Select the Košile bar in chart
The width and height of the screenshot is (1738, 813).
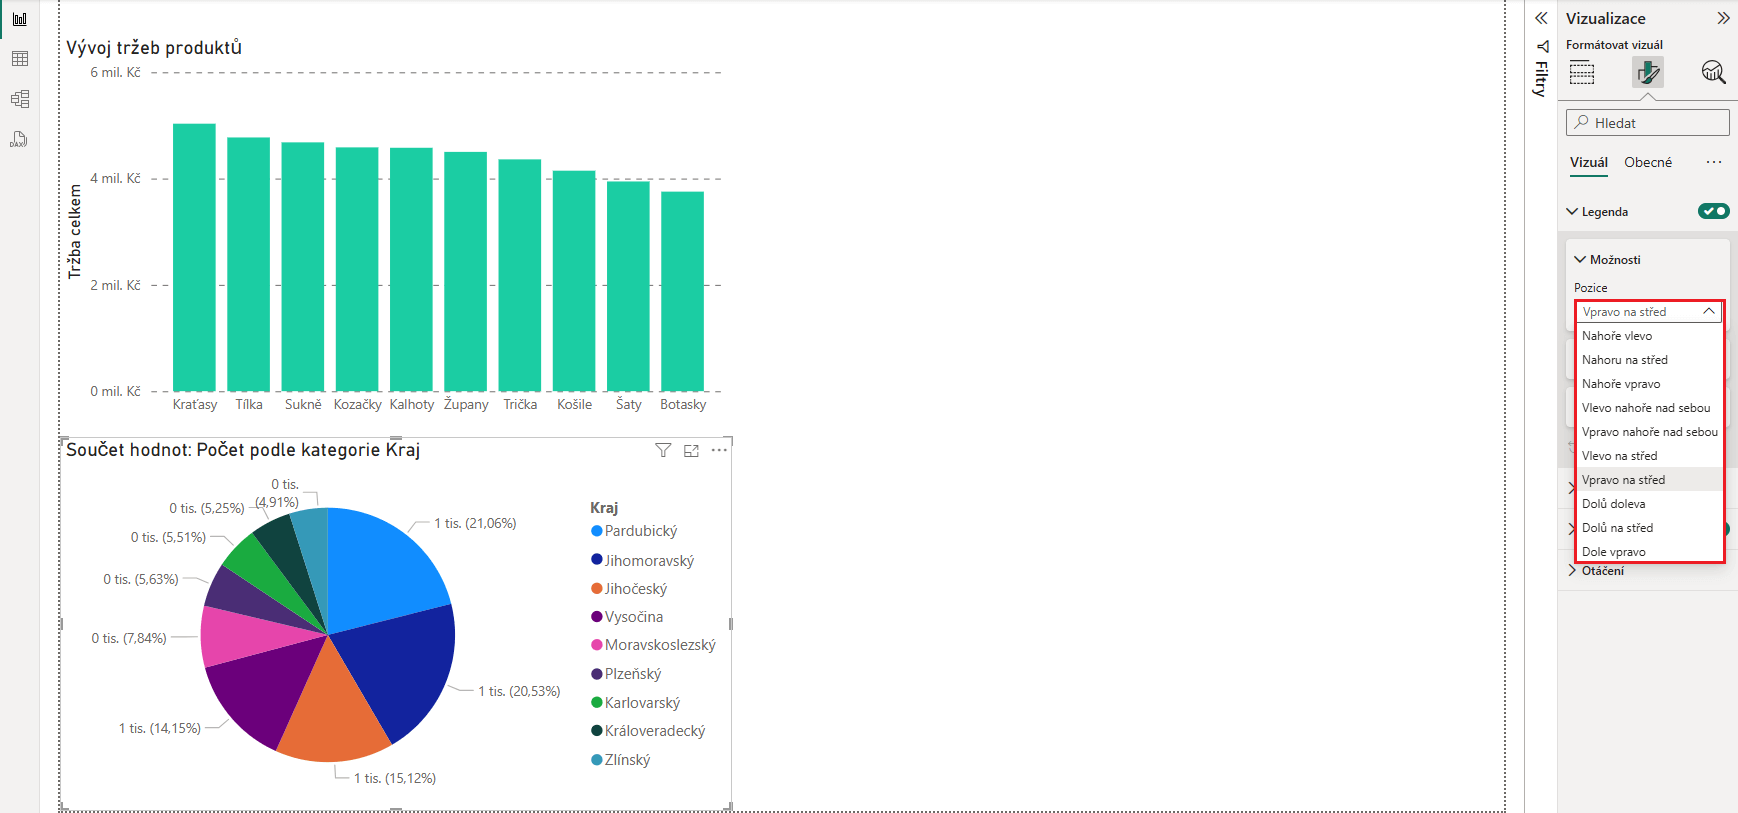[574, 281]
